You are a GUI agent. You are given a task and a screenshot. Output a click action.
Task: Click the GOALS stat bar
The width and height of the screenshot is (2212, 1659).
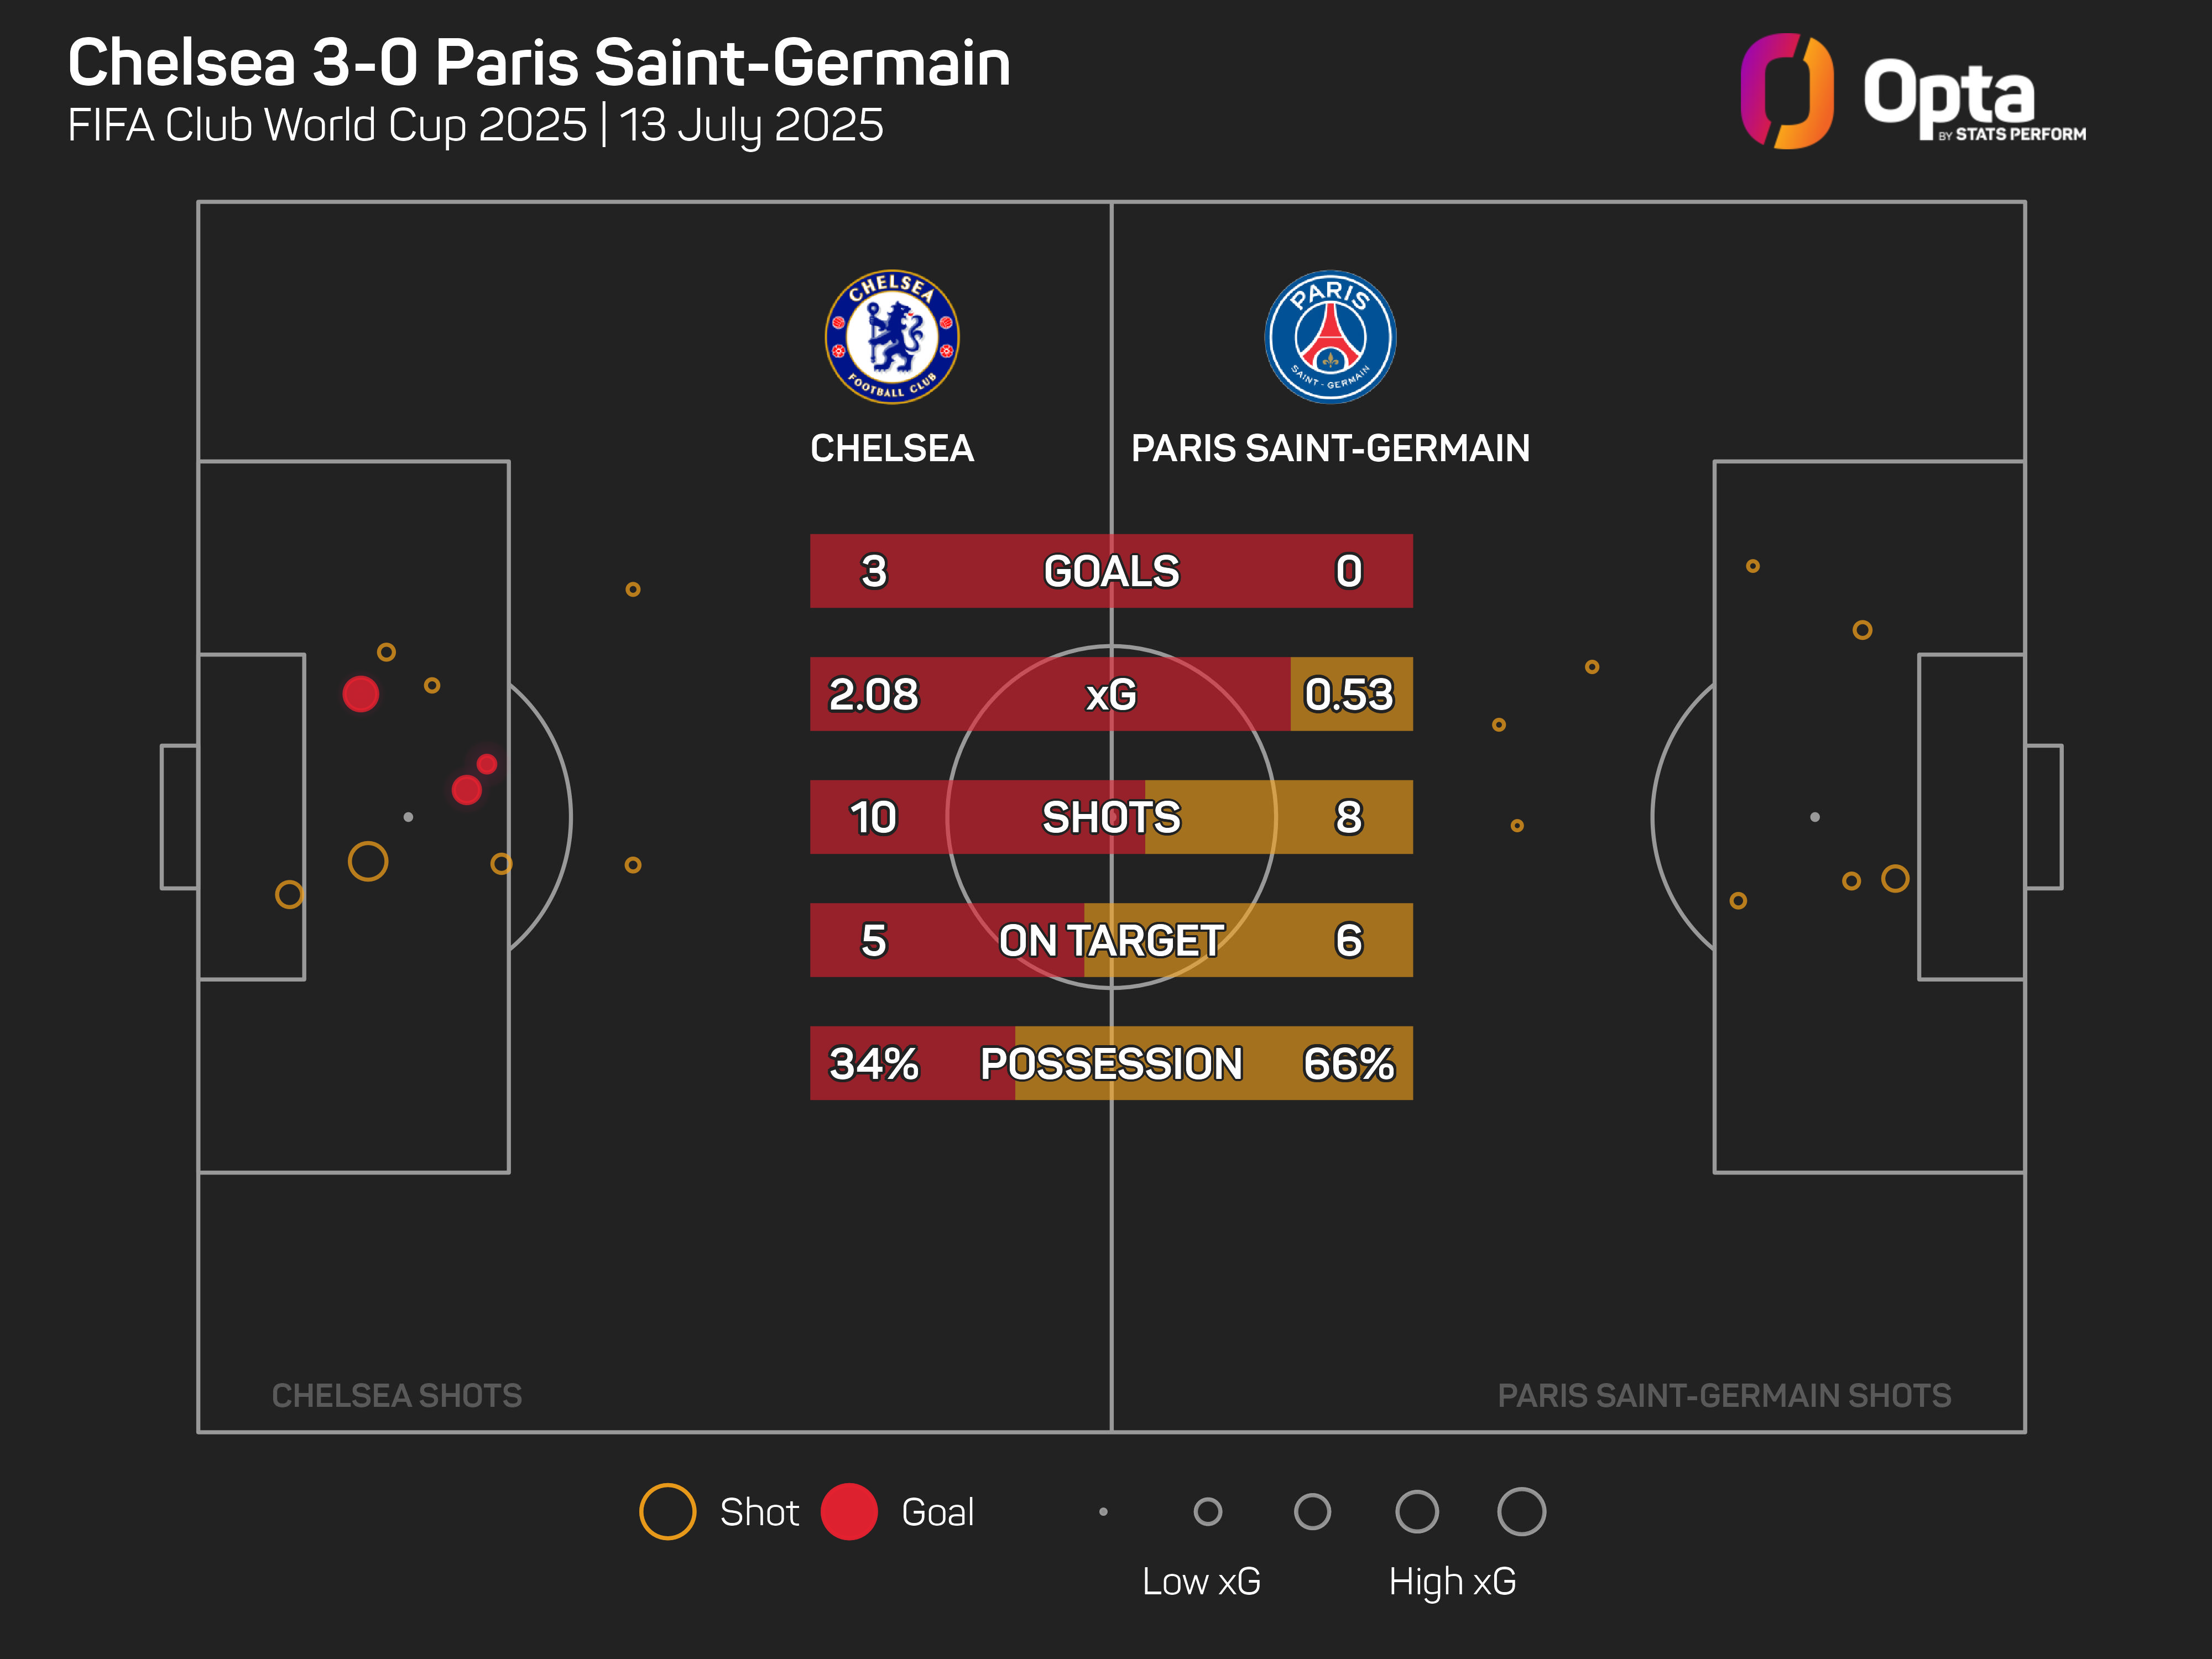click(1111, 571)
